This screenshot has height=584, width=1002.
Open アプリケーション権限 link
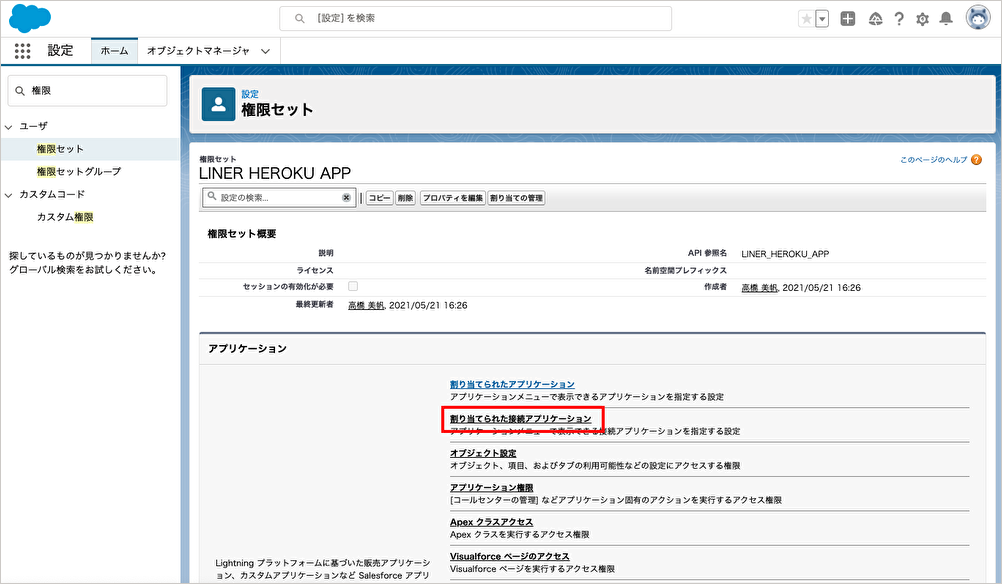tap(491, 488)
